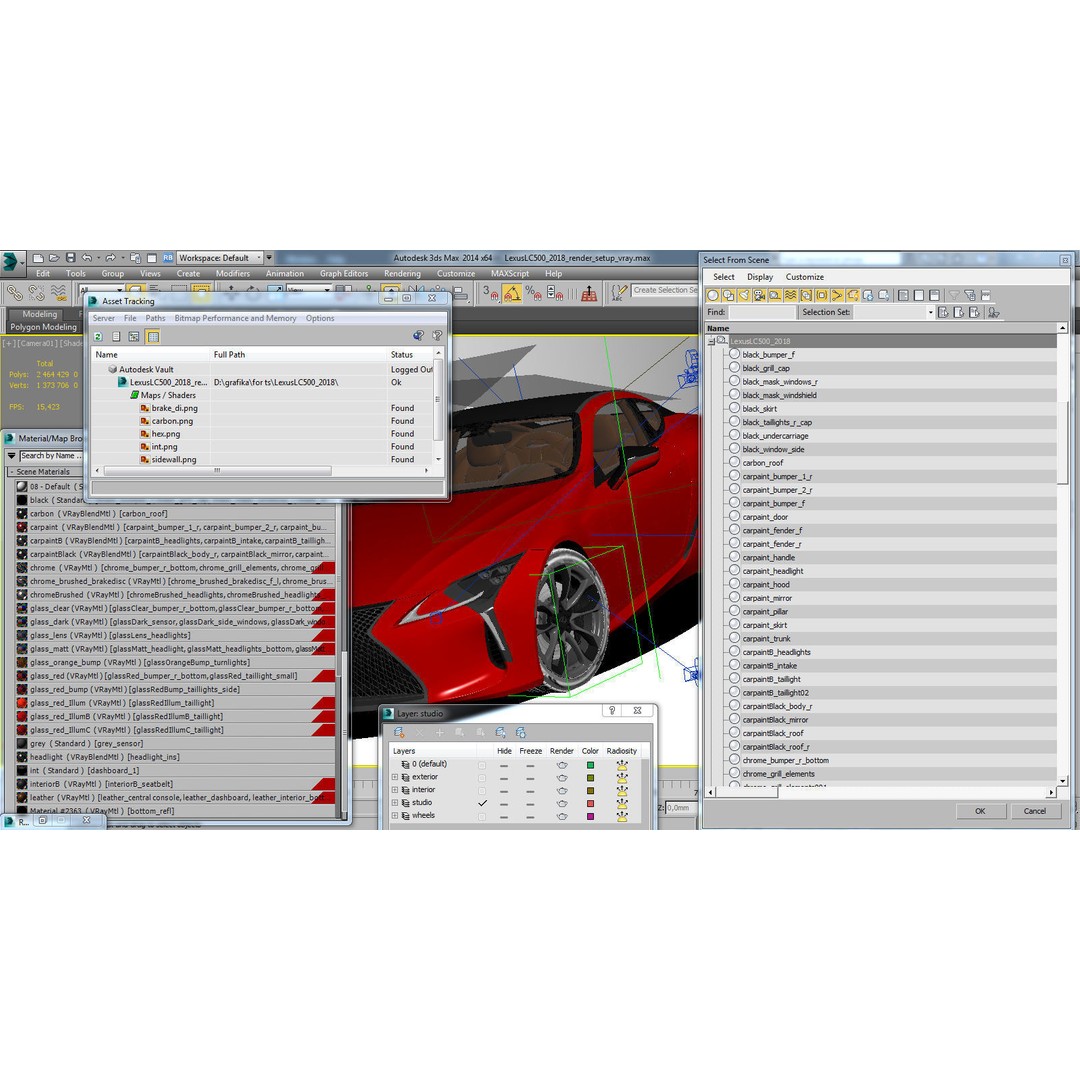Click the Tree View icon in Asset Tracking
This screenshot has width=1080, height=1080.
click(134, 337)
